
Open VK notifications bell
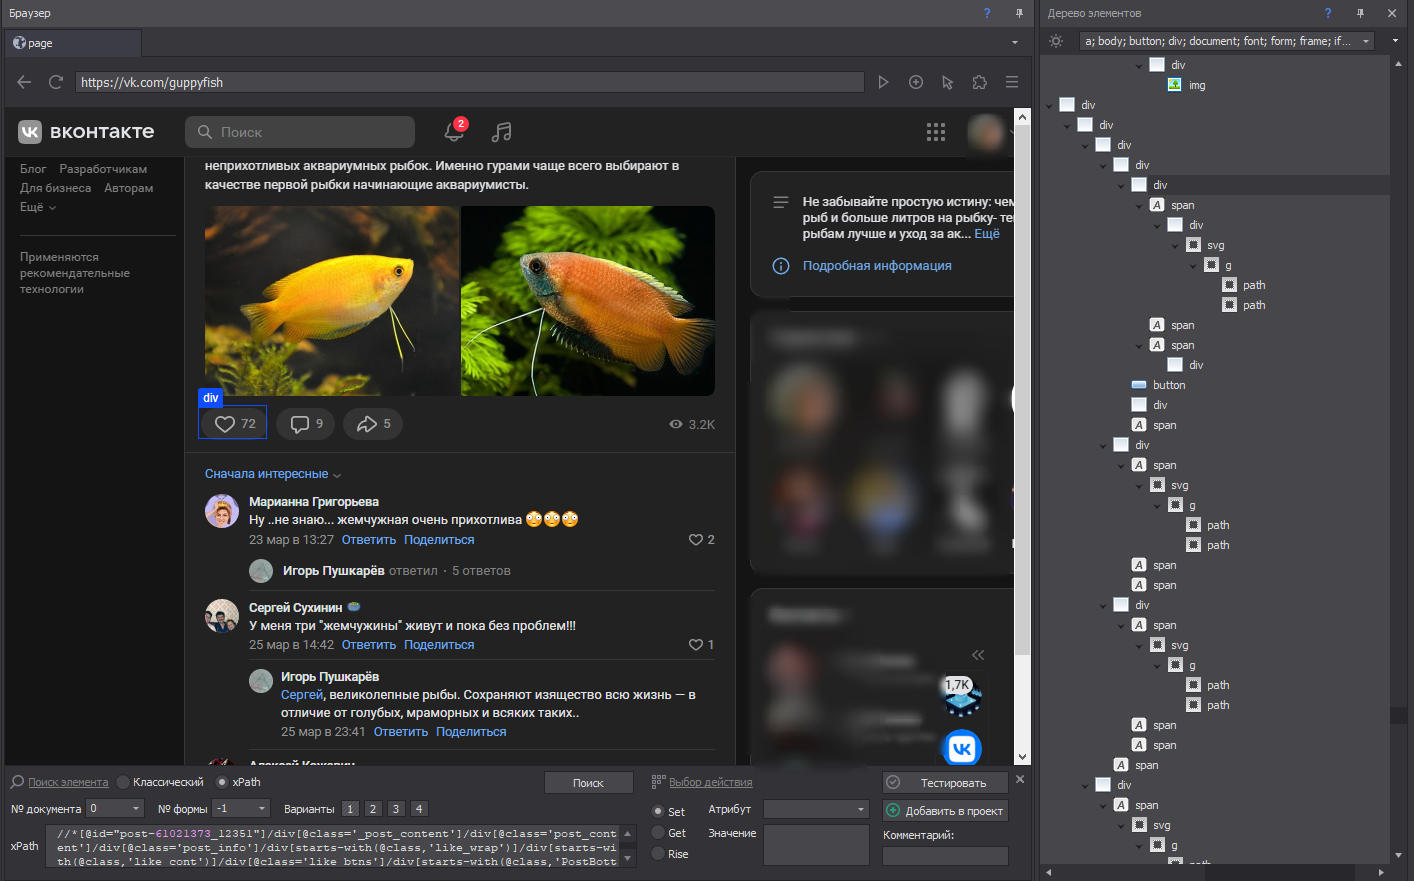click(x=454, y=131)
